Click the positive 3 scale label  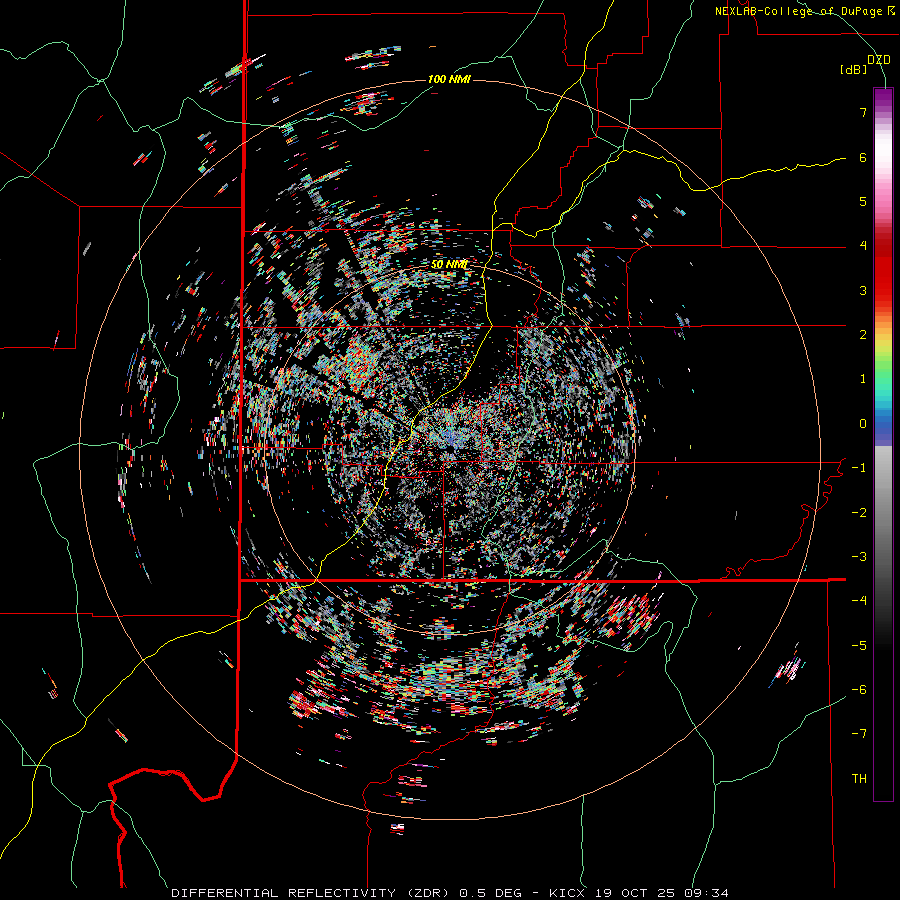(863, 290)
